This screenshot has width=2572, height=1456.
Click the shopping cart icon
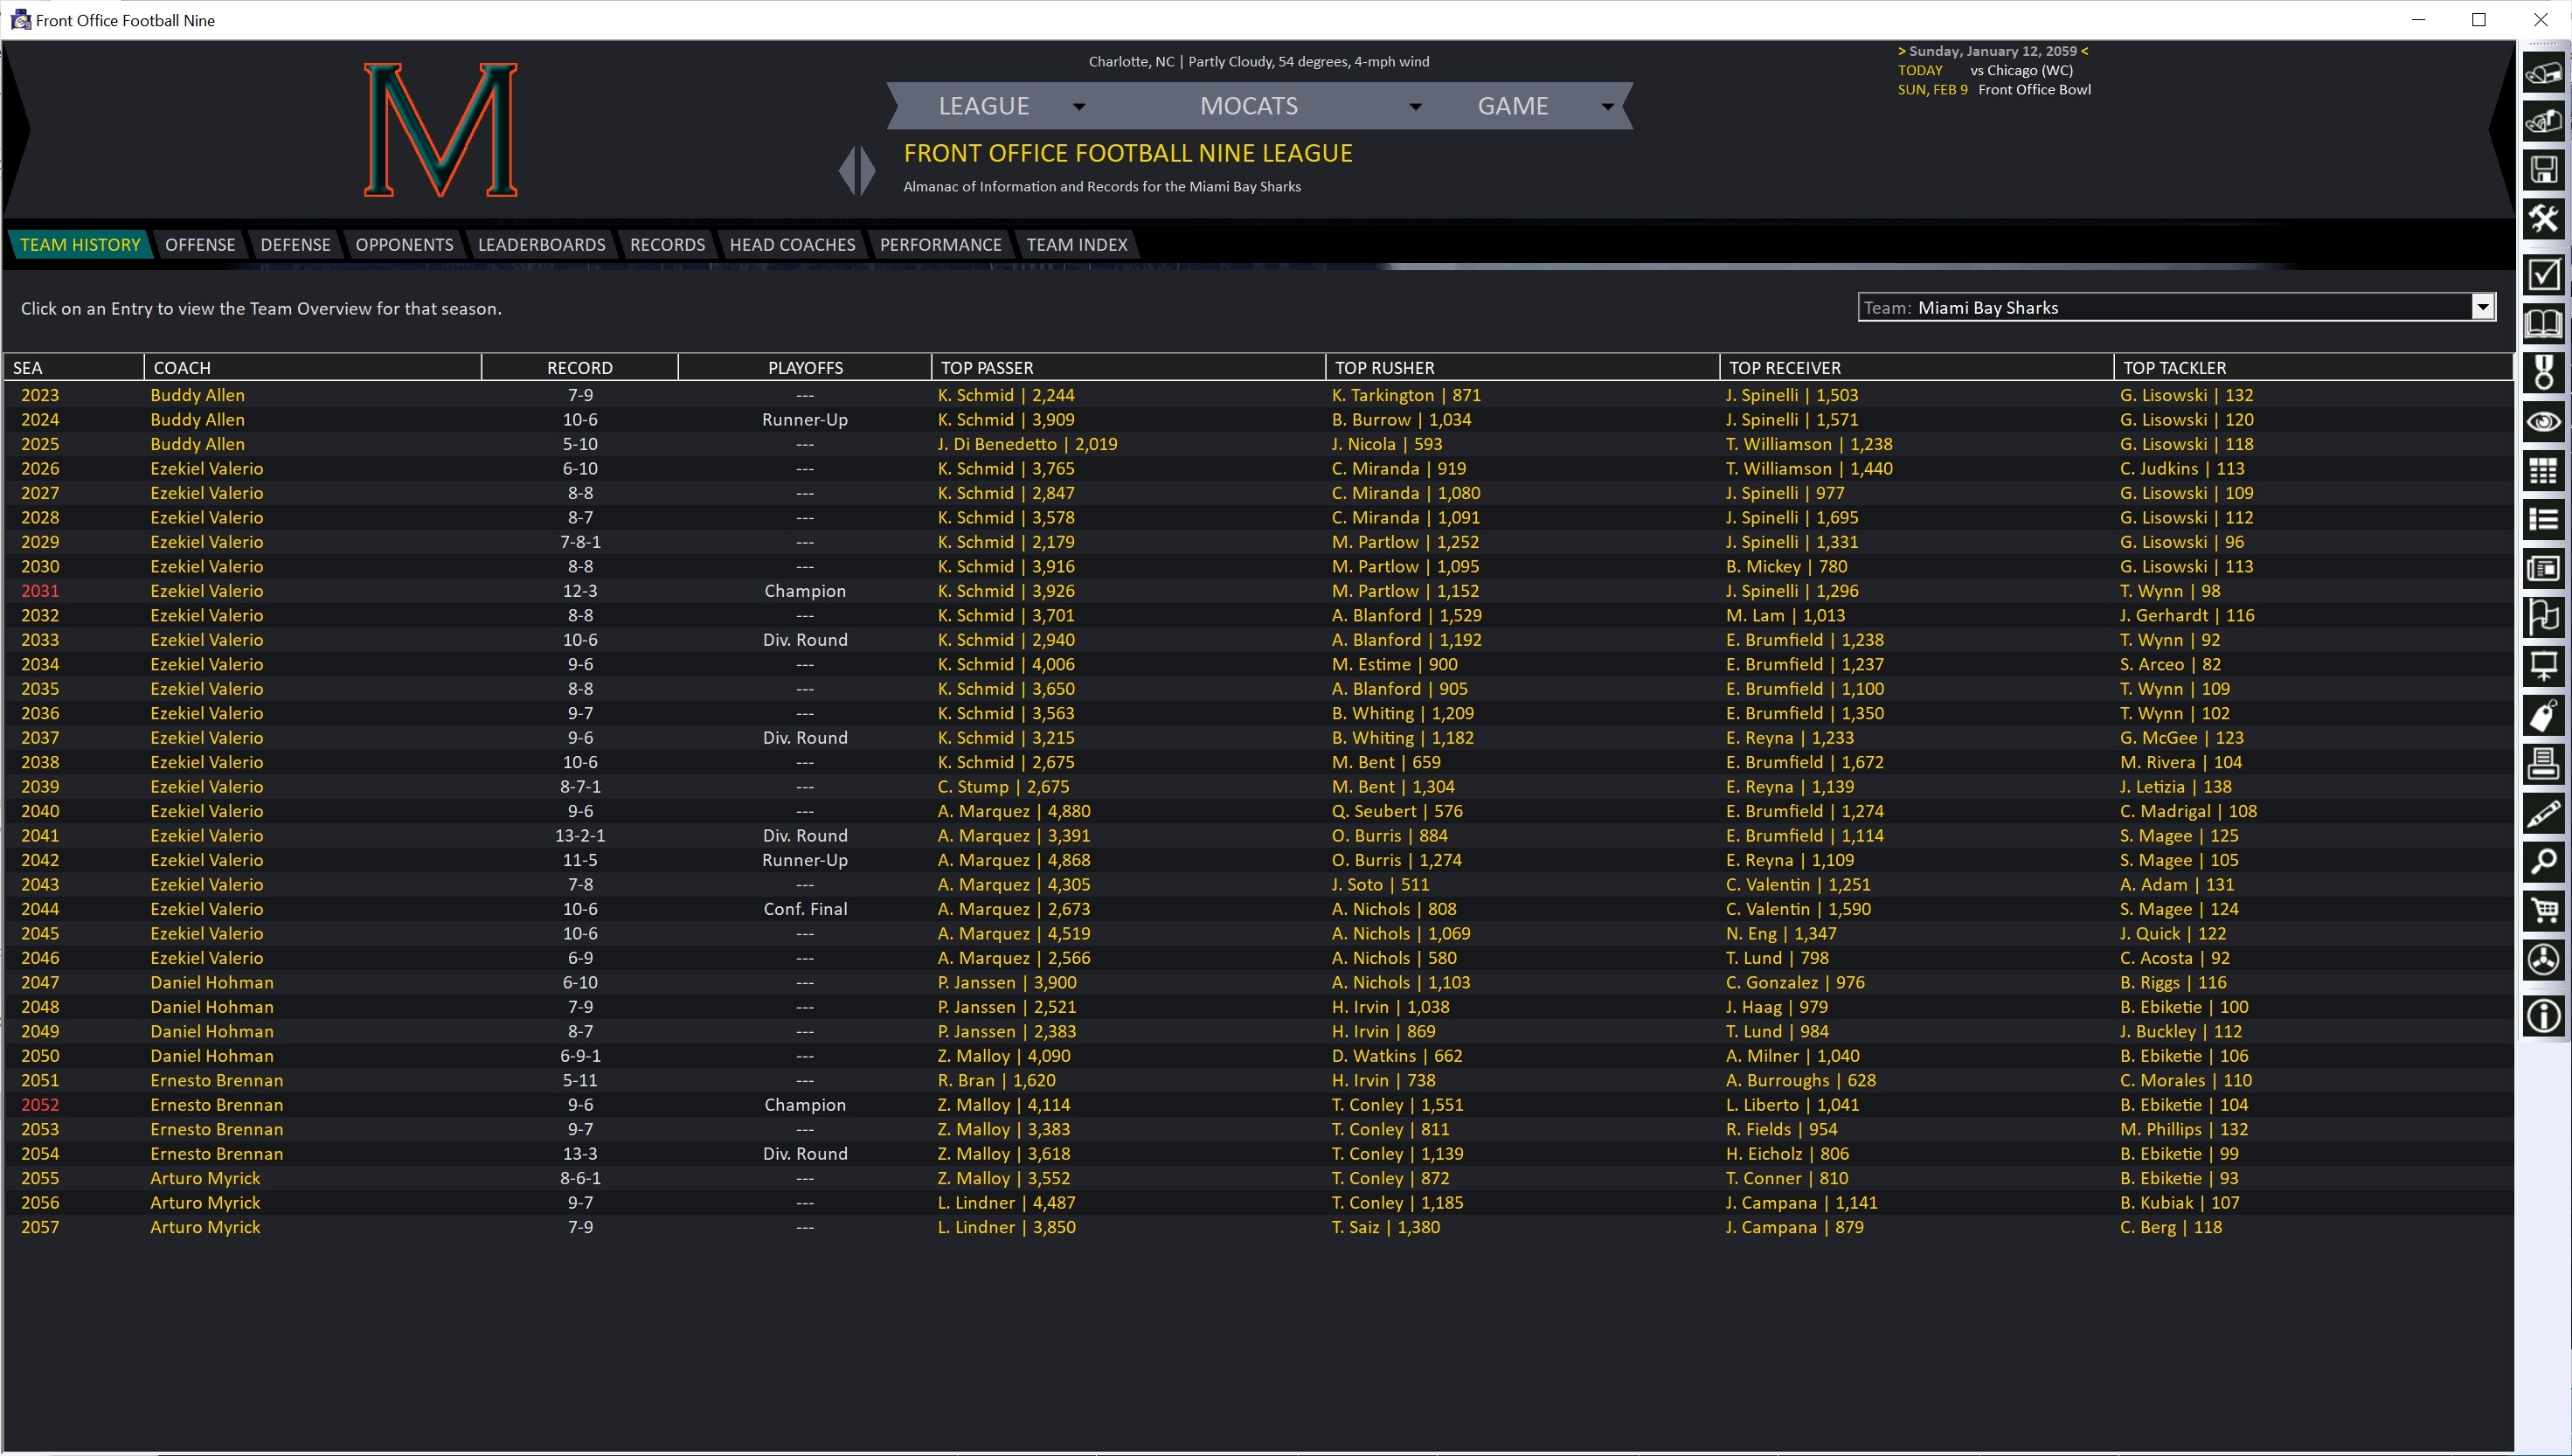point(2545,911)
